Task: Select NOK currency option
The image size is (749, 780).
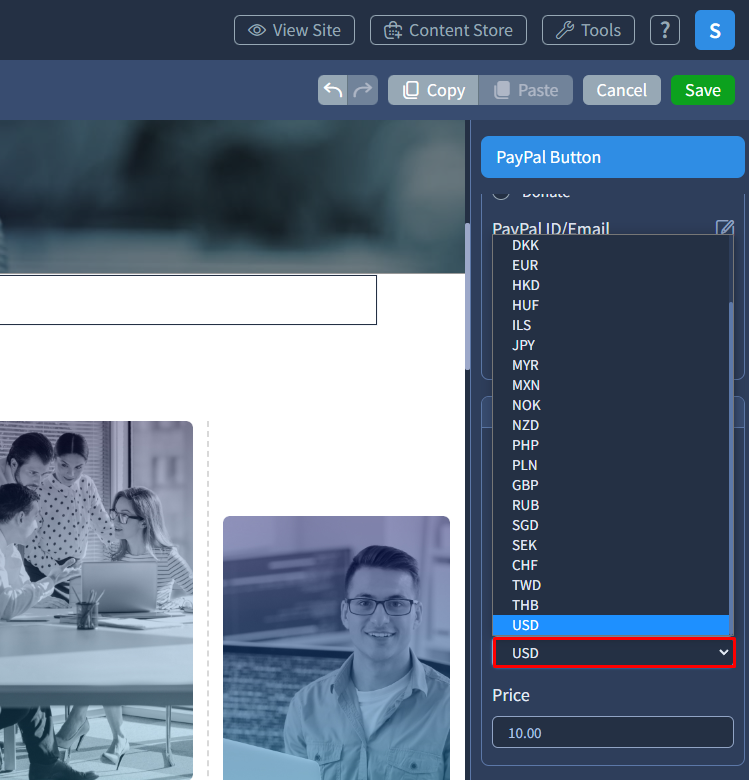Action: tap(611, 405)
